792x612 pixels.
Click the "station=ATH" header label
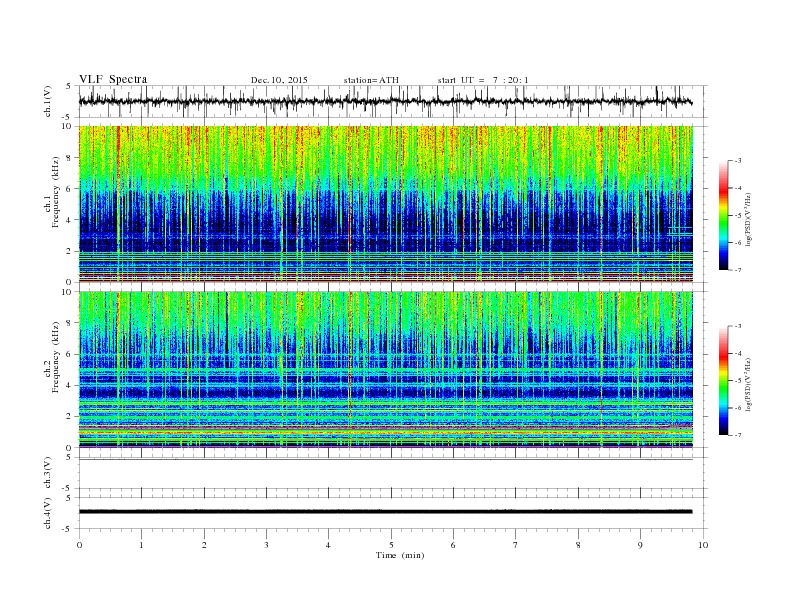(371, 80)
